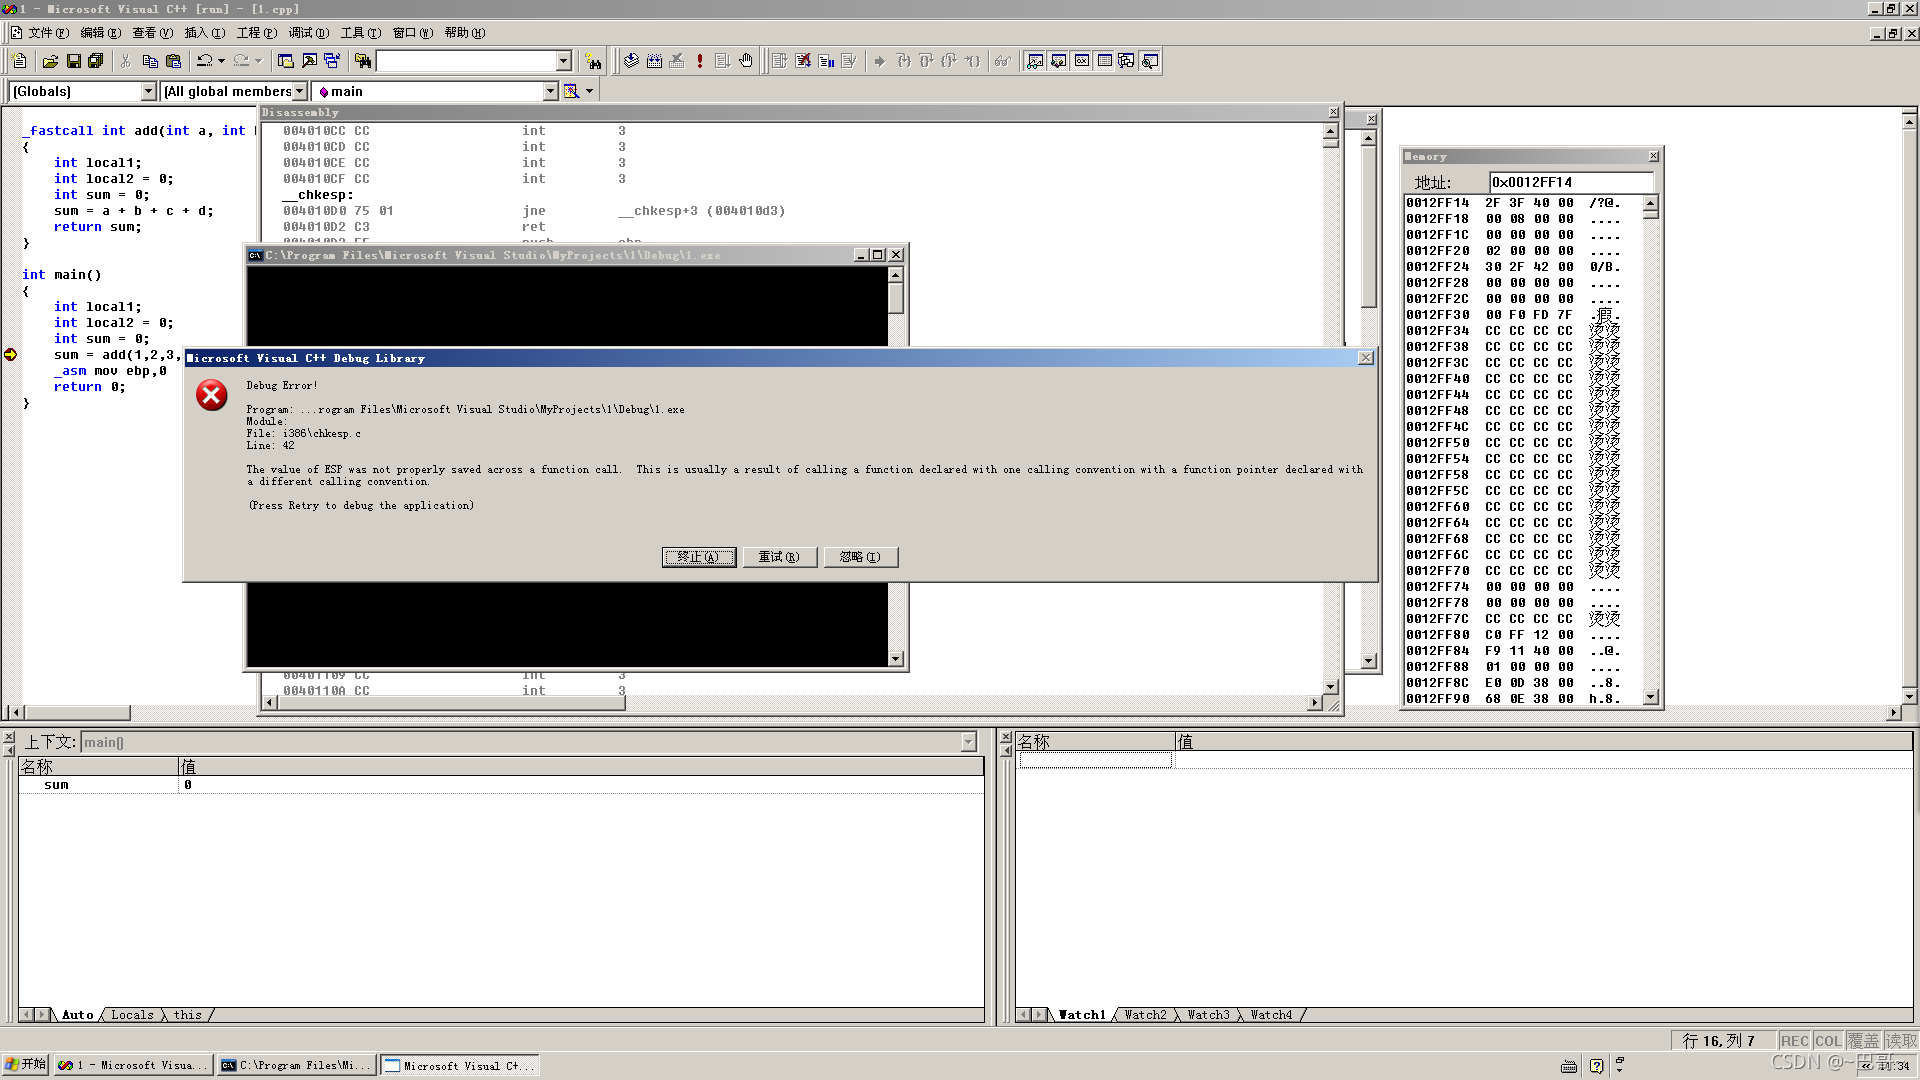This screenshot has width=1920, height=1080.
Task: Click the WizardBar actions wand icon
Action: coord(571,91)
